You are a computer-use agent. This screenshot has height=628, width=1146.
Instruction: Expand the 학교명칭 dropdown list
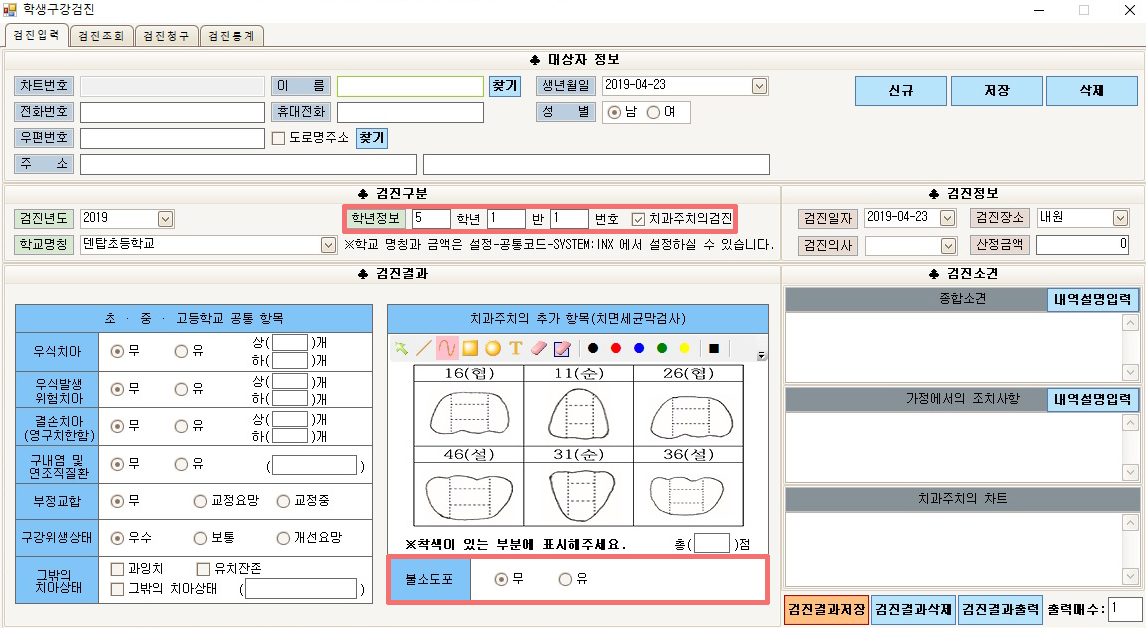329,245
